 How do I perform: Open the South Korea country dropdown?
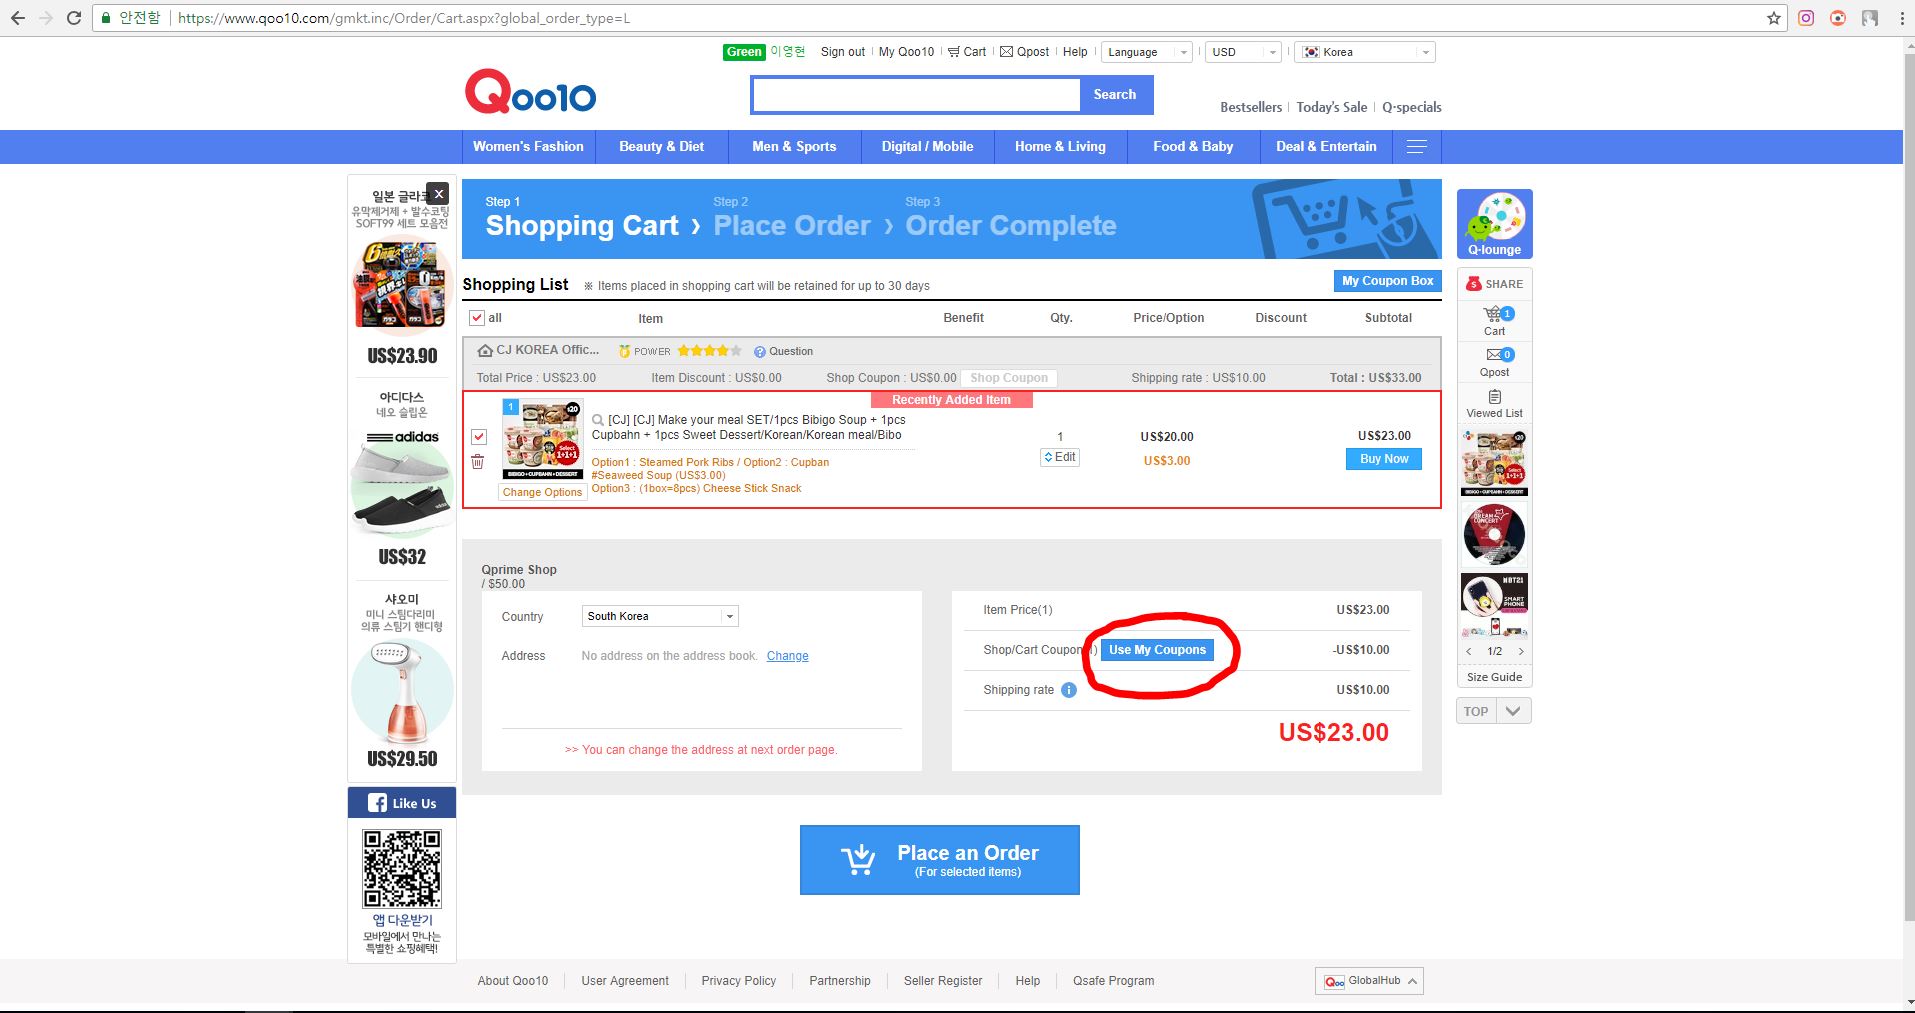[x=660, y=616]
